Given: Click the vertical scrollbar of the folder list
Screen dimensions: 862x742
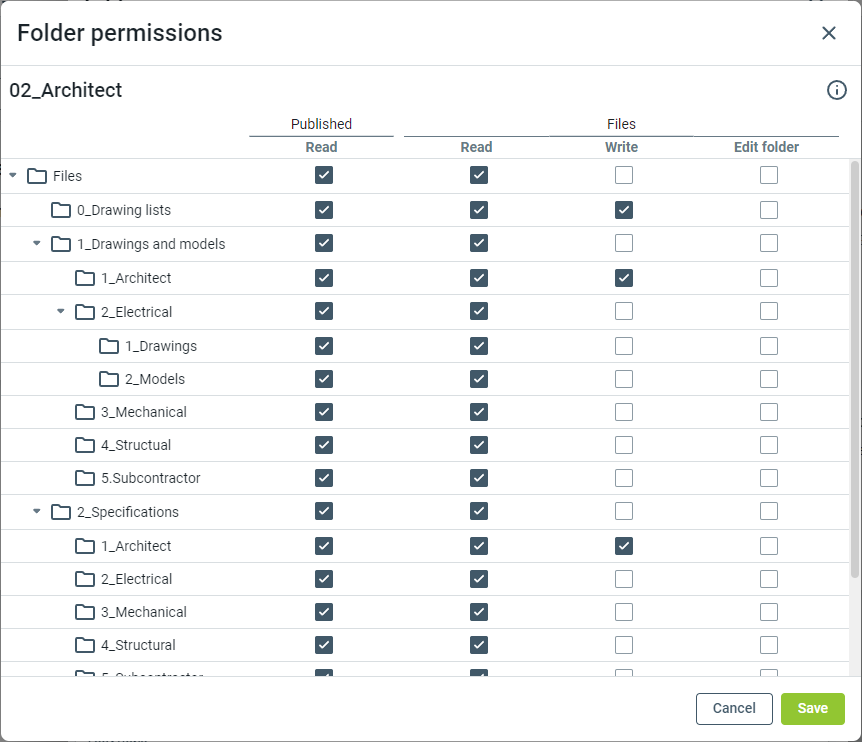Looking at the screenshot, I should pyautogui.click(x=855, y=370).
